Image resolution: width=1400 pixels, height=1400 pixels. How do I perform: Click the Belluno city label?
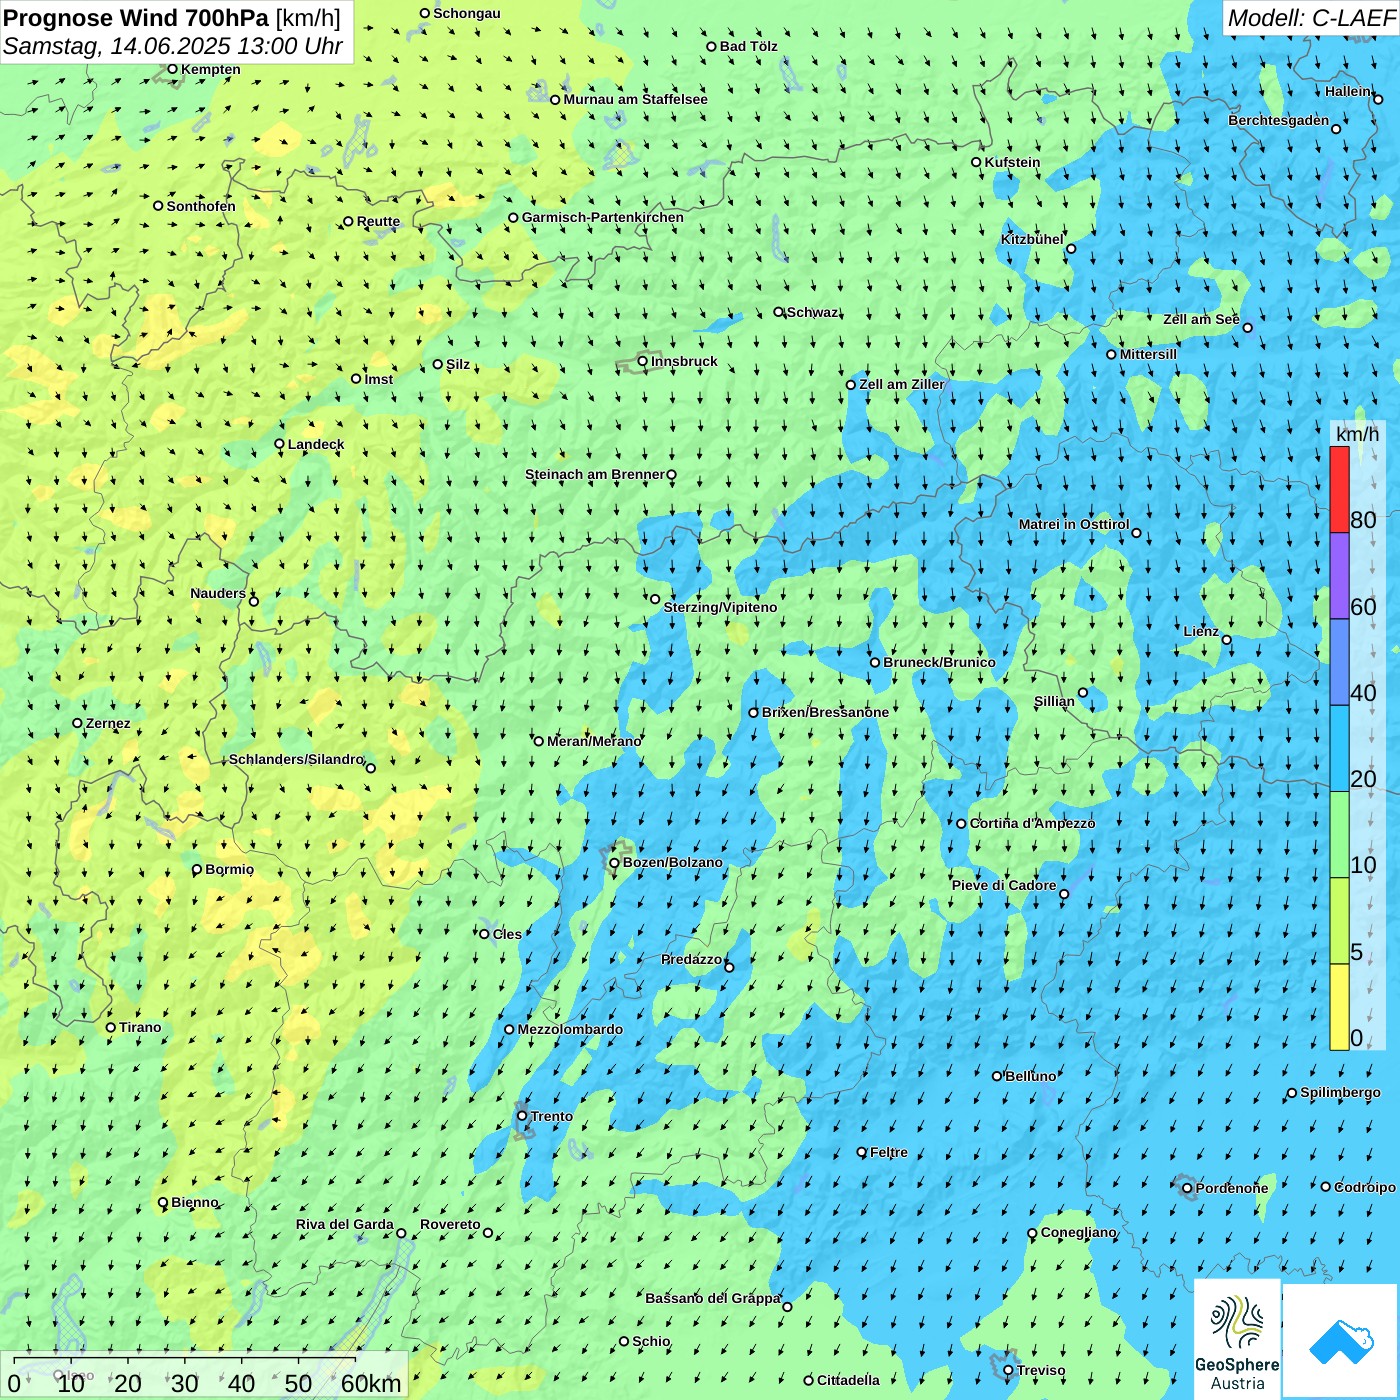point(1030,1076)
